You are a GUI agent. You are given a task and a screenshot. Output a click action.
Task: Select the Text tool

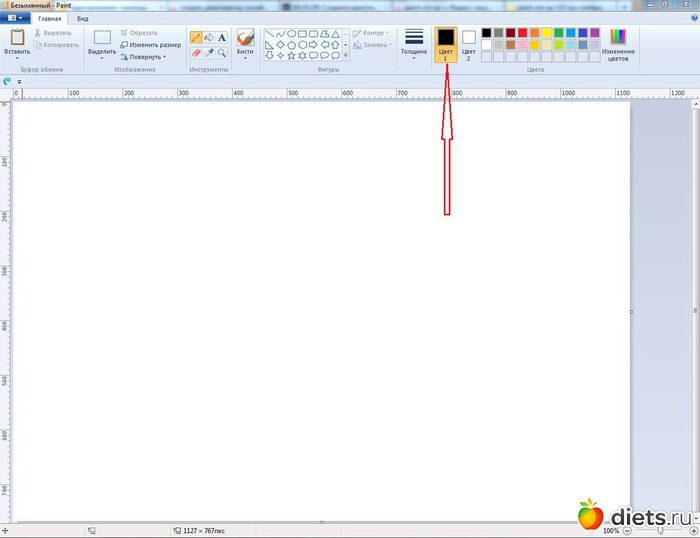[x=222, y=37]
